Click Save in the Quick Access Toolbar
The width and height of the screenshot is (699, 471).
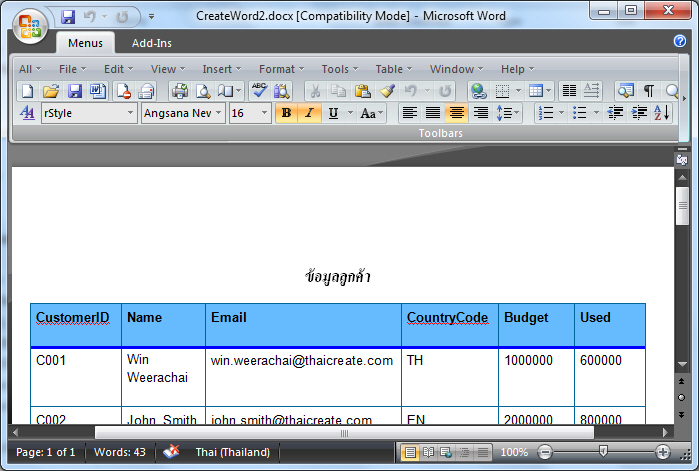(x=68, y=17)
